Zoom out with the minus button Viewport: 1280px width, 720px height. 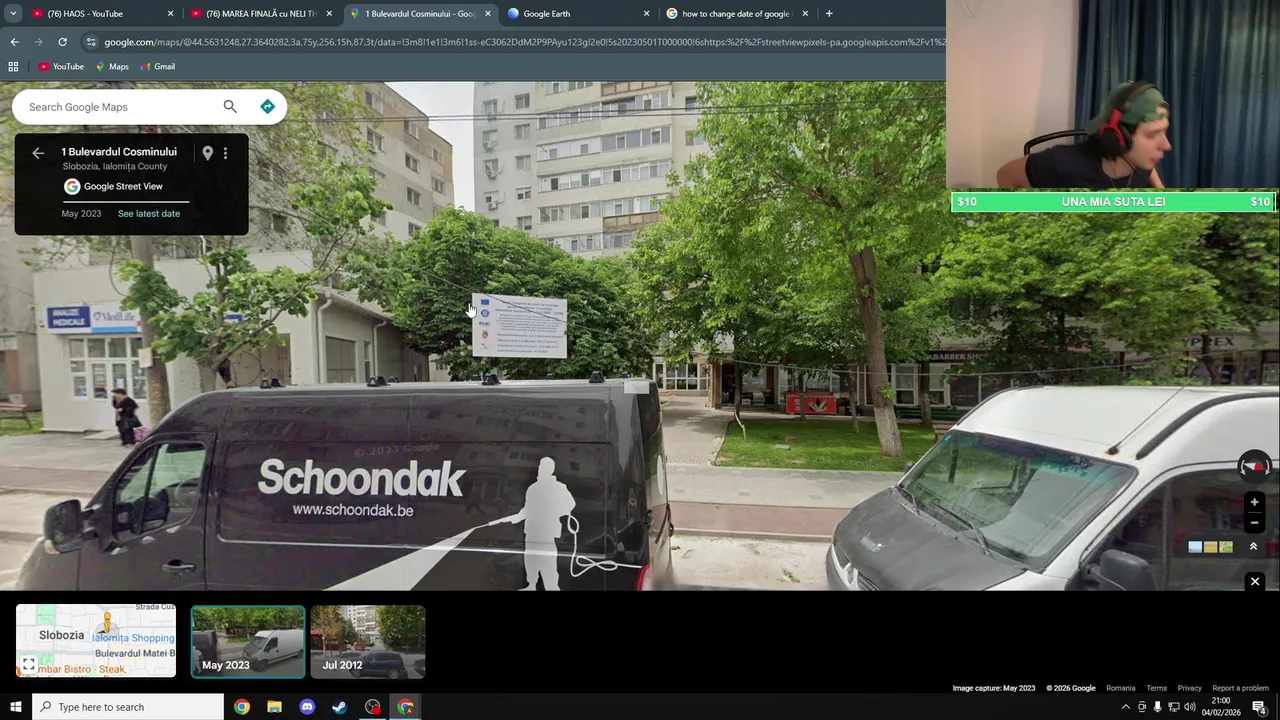point(1255,522)
